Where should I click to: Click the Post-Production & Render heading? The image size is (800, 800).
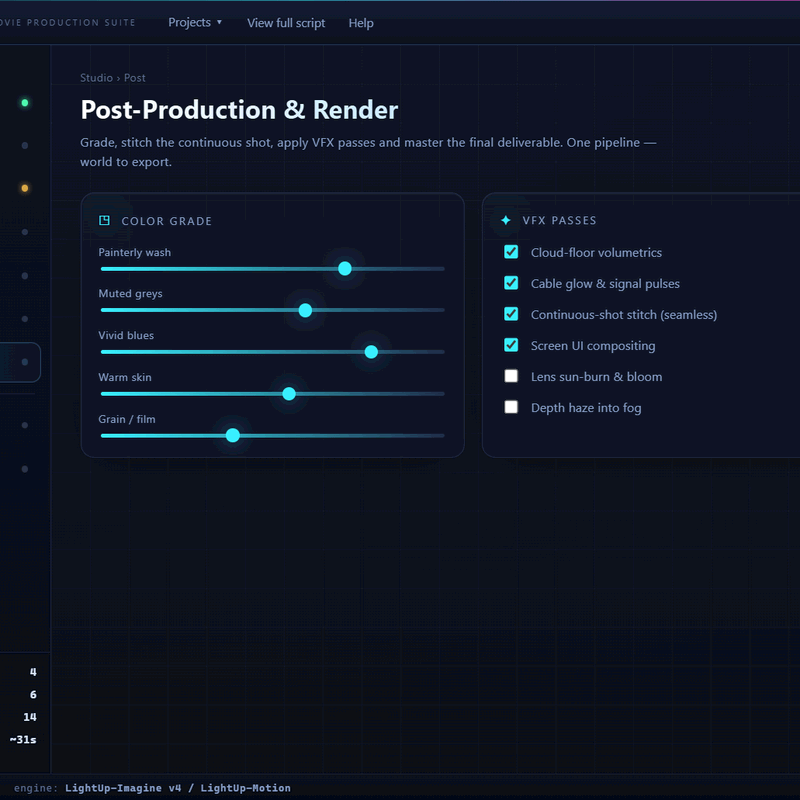click(x=239, y=110)
